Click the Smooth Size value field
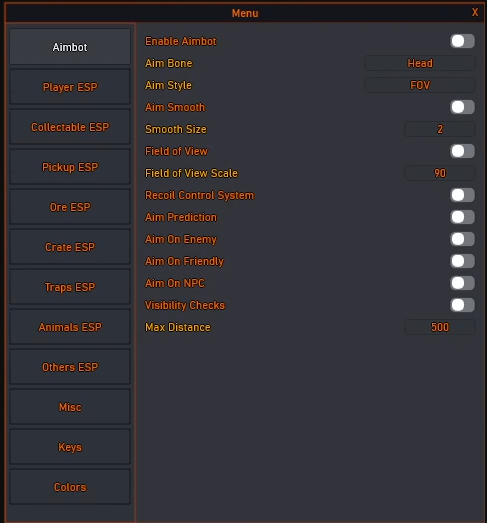 440,129
